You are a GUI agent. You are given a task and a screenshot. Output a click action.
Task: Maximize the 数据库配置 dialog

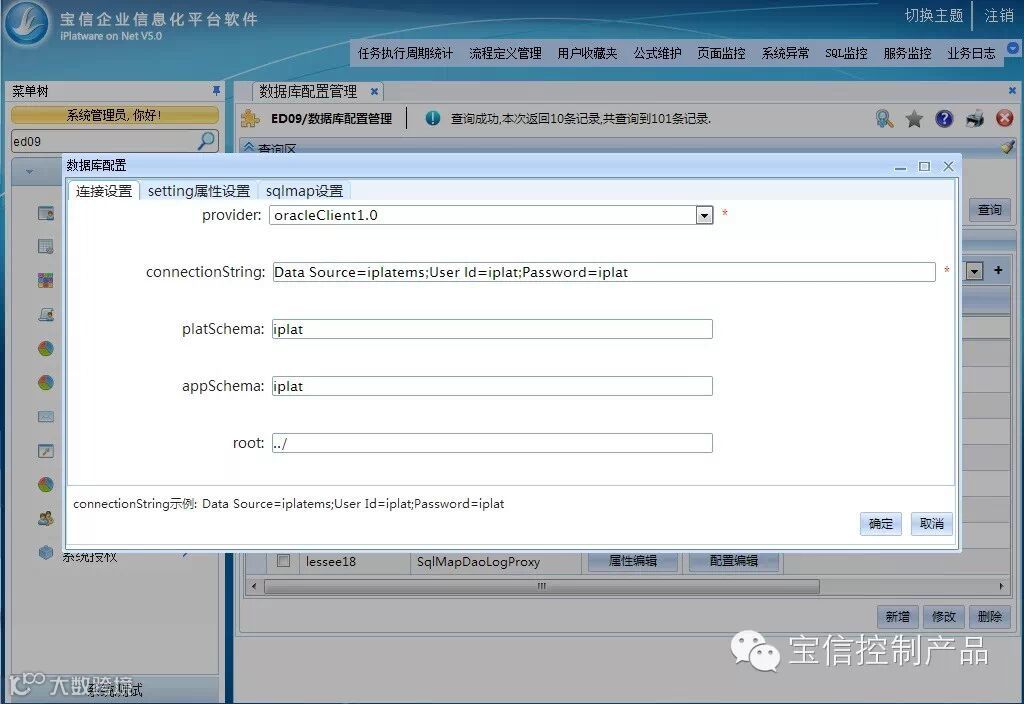pyautogui.click(x=924, y=167)
